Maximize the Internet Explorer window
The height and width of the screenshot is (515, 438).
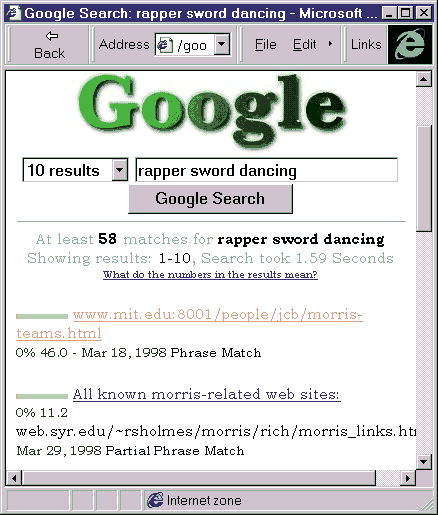tap(406, 13)
